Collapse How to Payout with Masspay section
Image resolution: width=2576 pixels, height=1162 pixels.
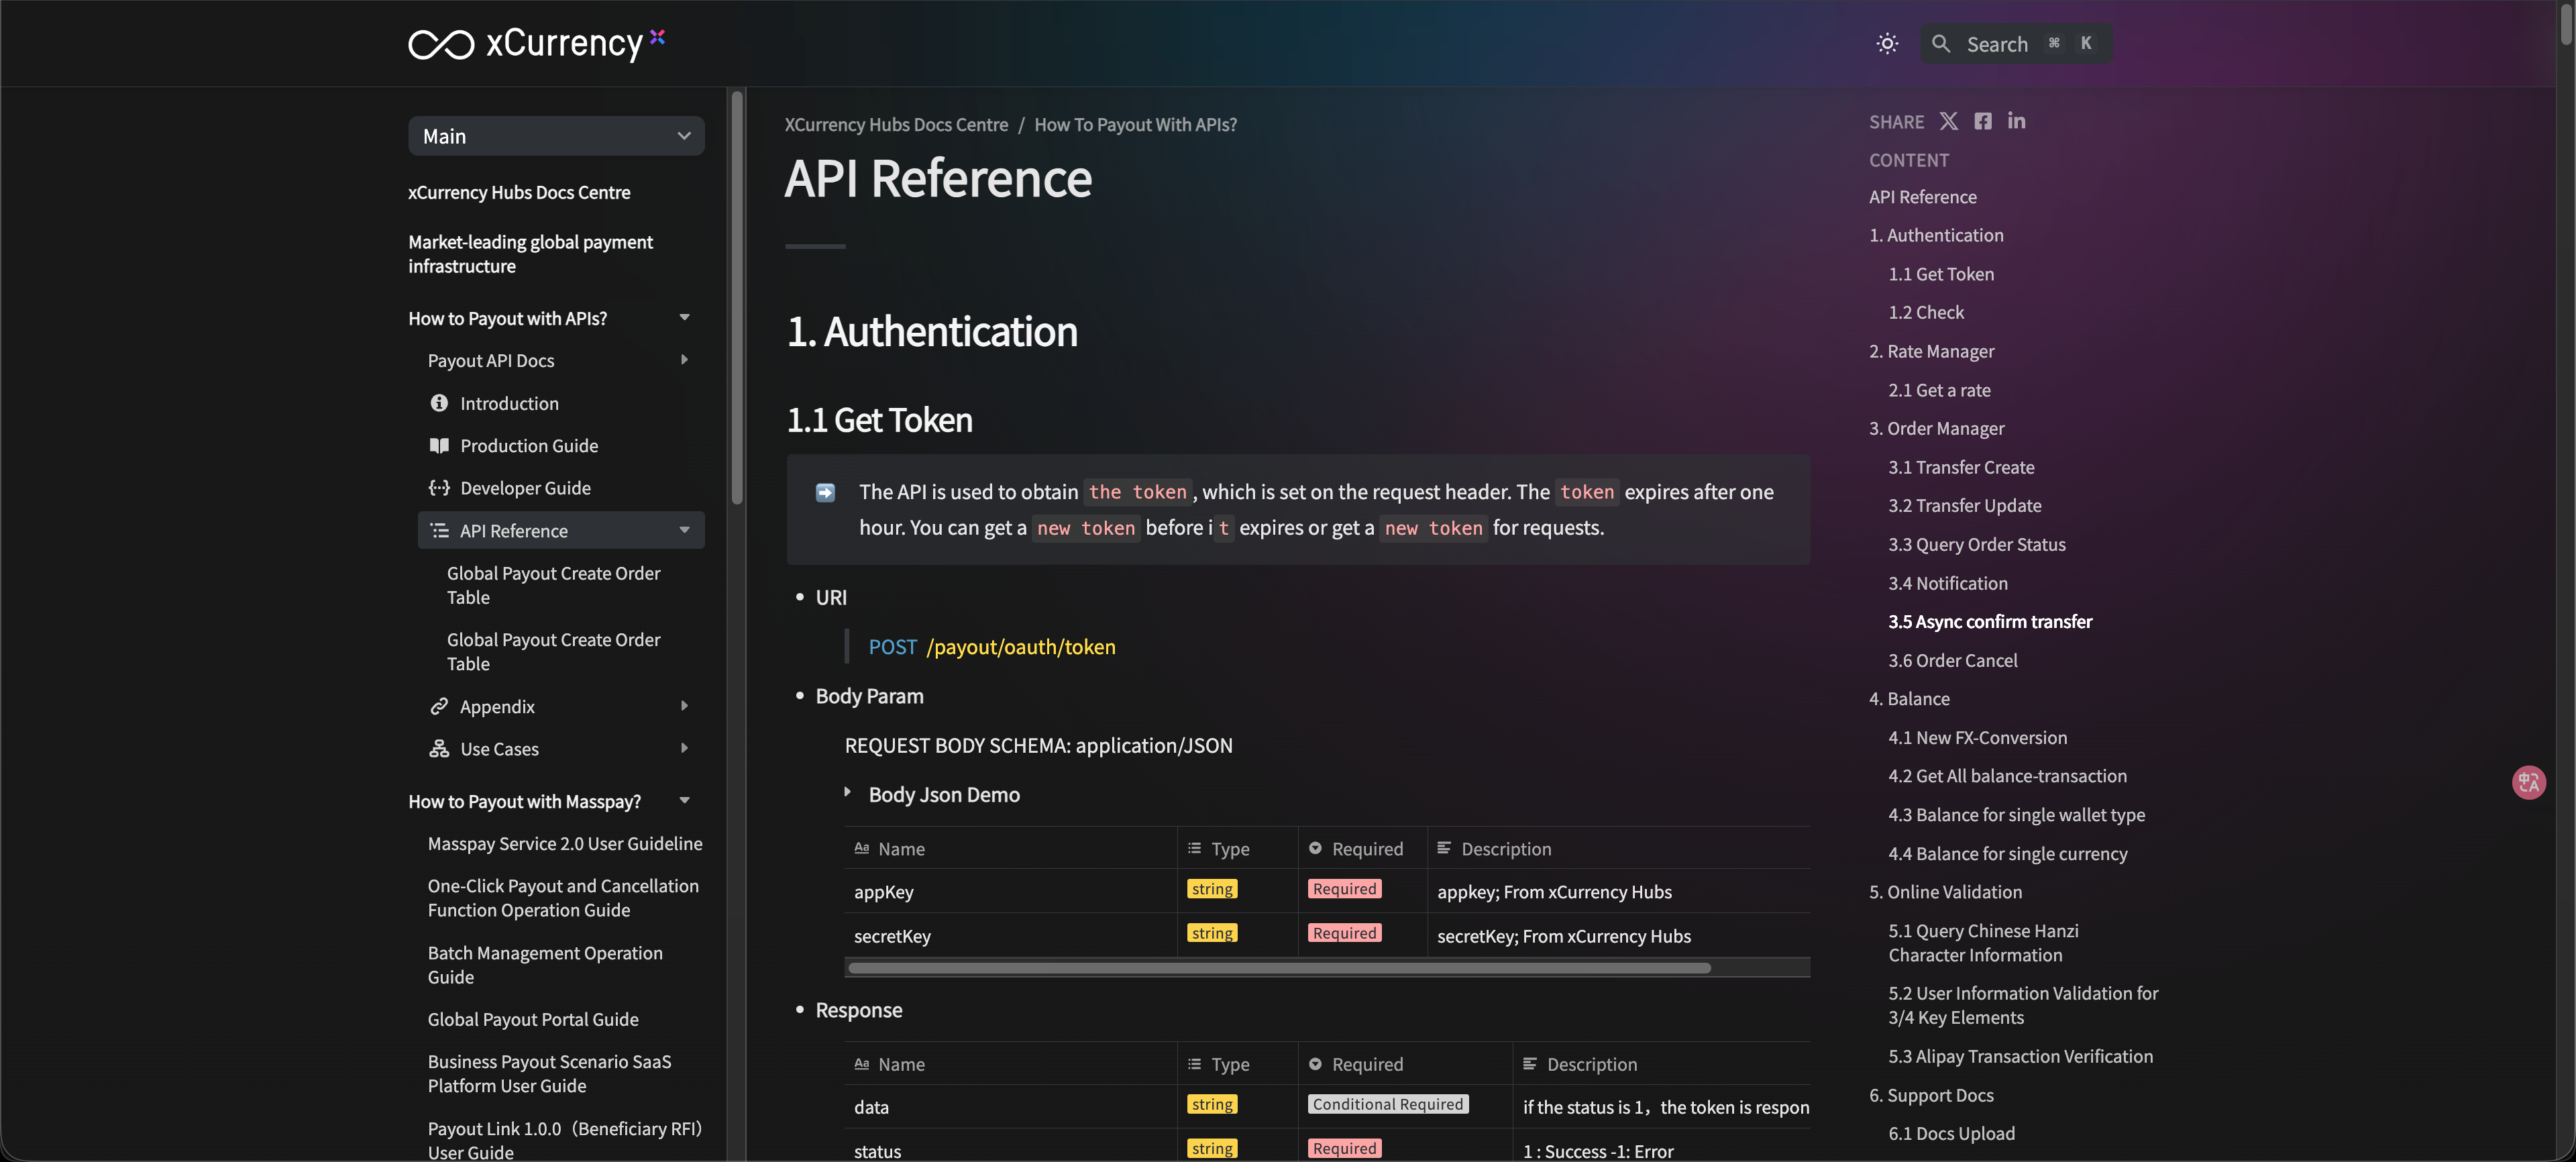(x=684, y=801)
